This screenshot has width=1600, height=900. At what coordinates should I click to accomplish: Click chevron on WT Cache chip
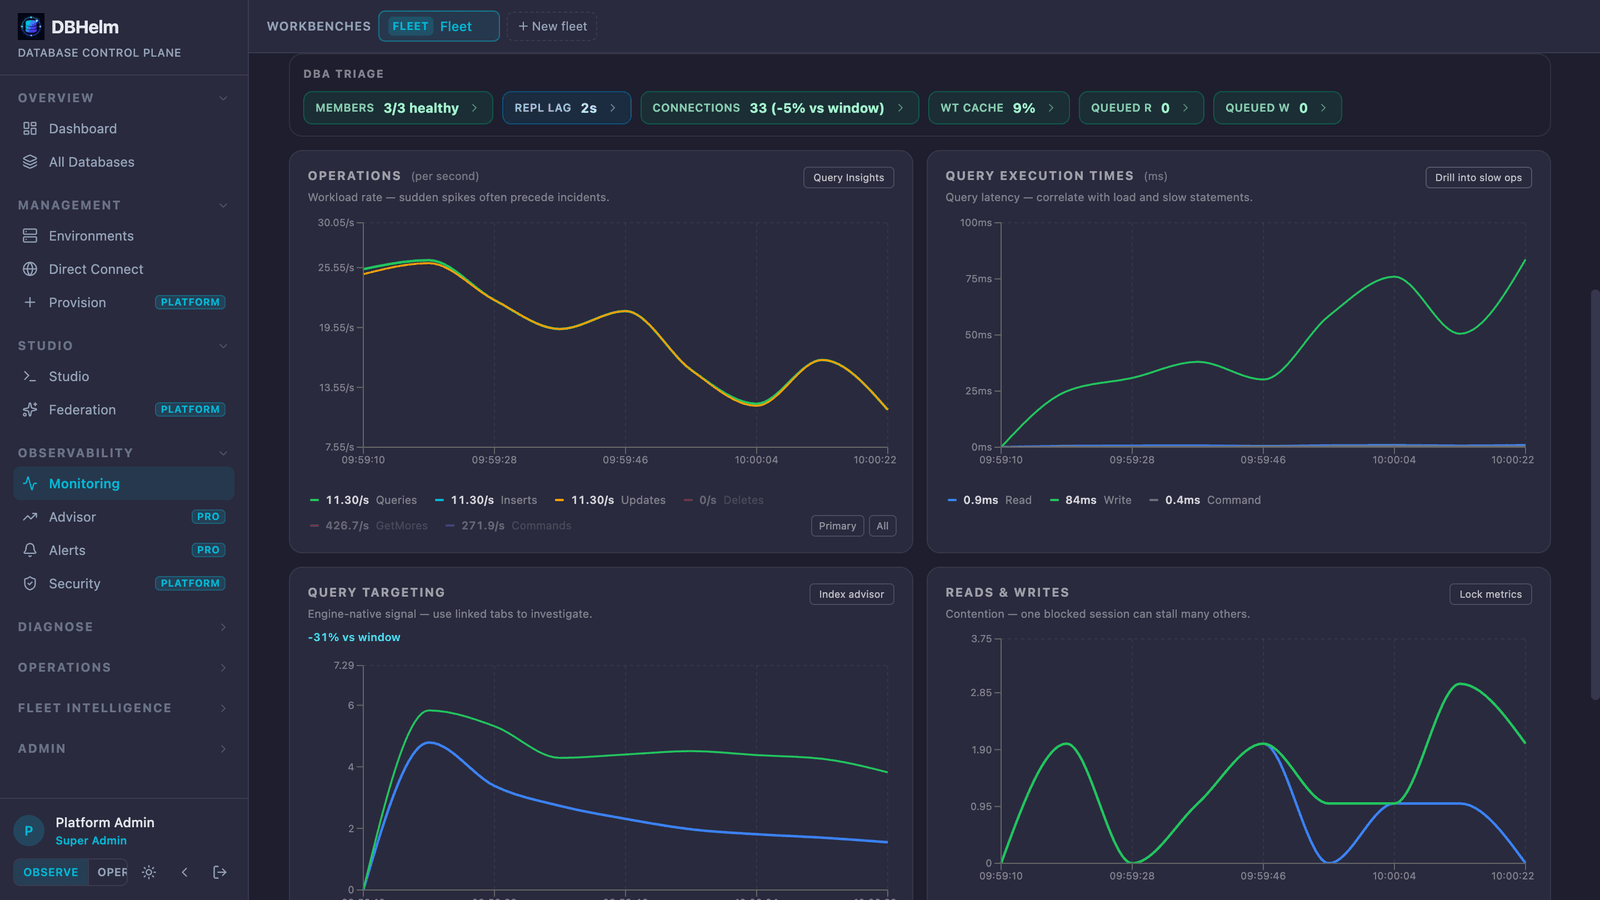point(1051,108)
